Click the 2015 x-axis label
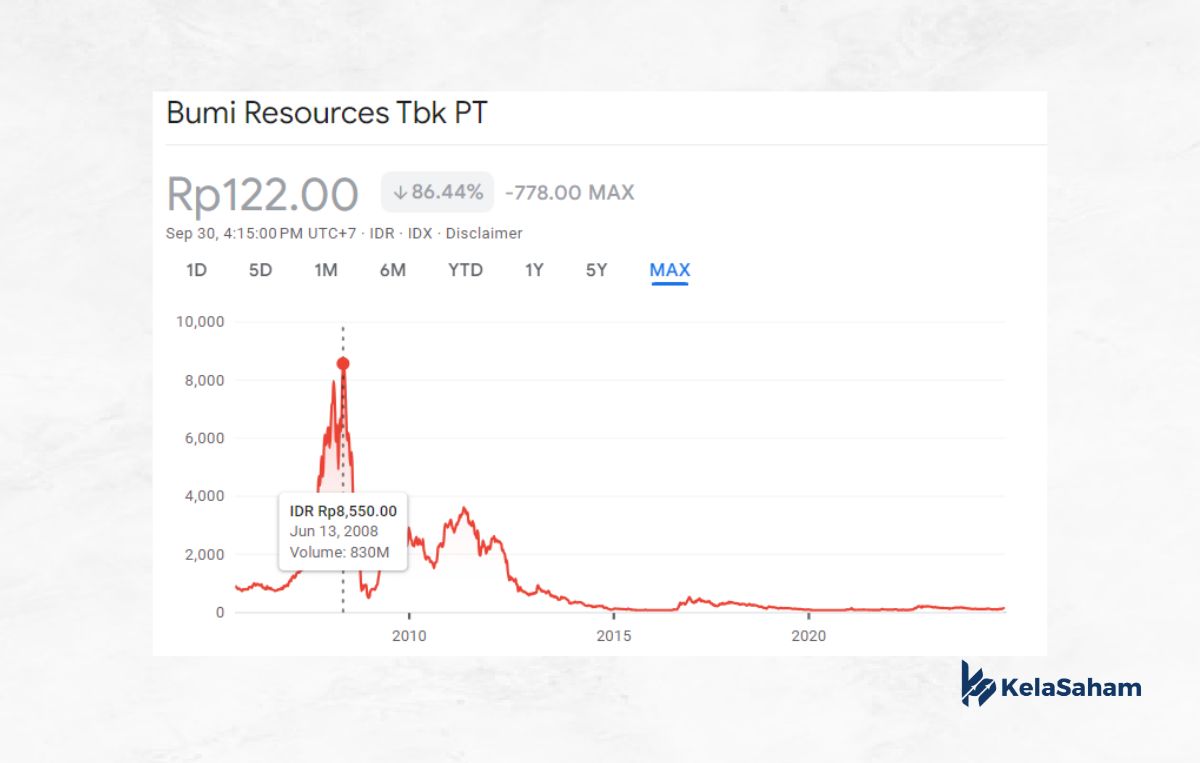The width and height of the screenshot is (1200, 763). 615,636
